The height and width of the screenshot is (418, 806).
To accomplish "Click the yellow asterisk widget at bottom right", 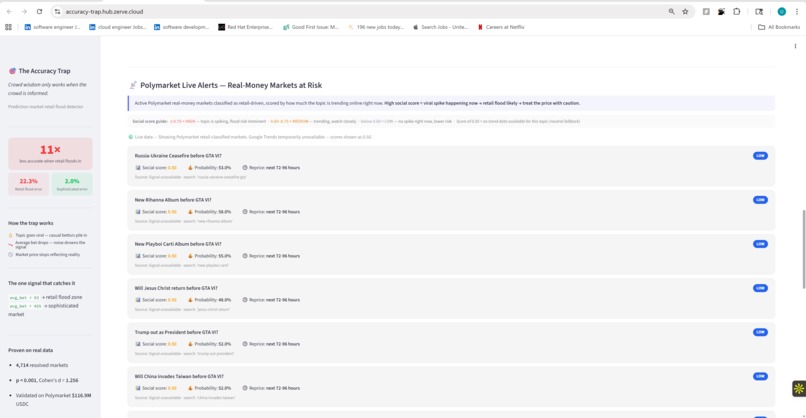I will coord(798,389).
